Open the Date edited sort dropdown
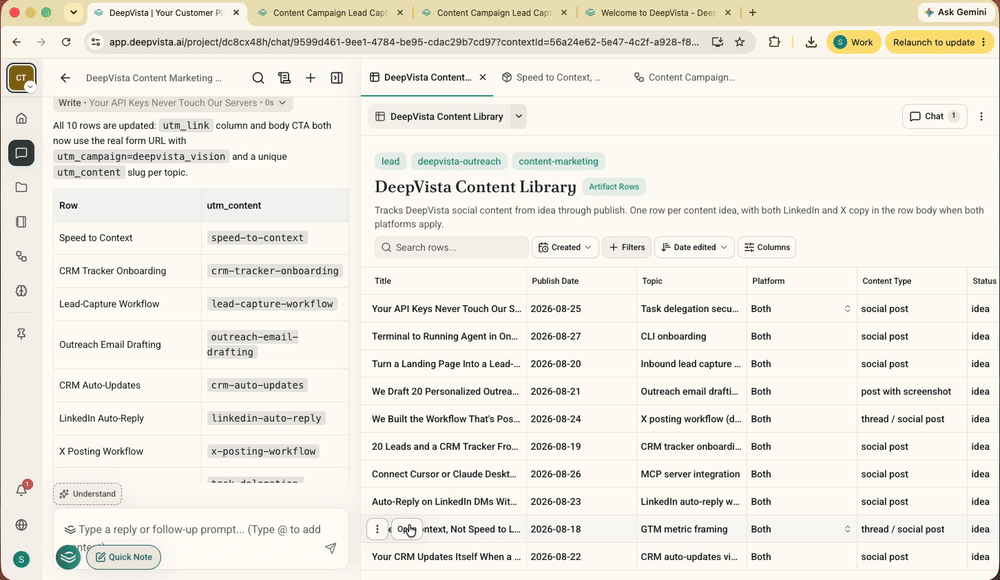 pos(694,247)
